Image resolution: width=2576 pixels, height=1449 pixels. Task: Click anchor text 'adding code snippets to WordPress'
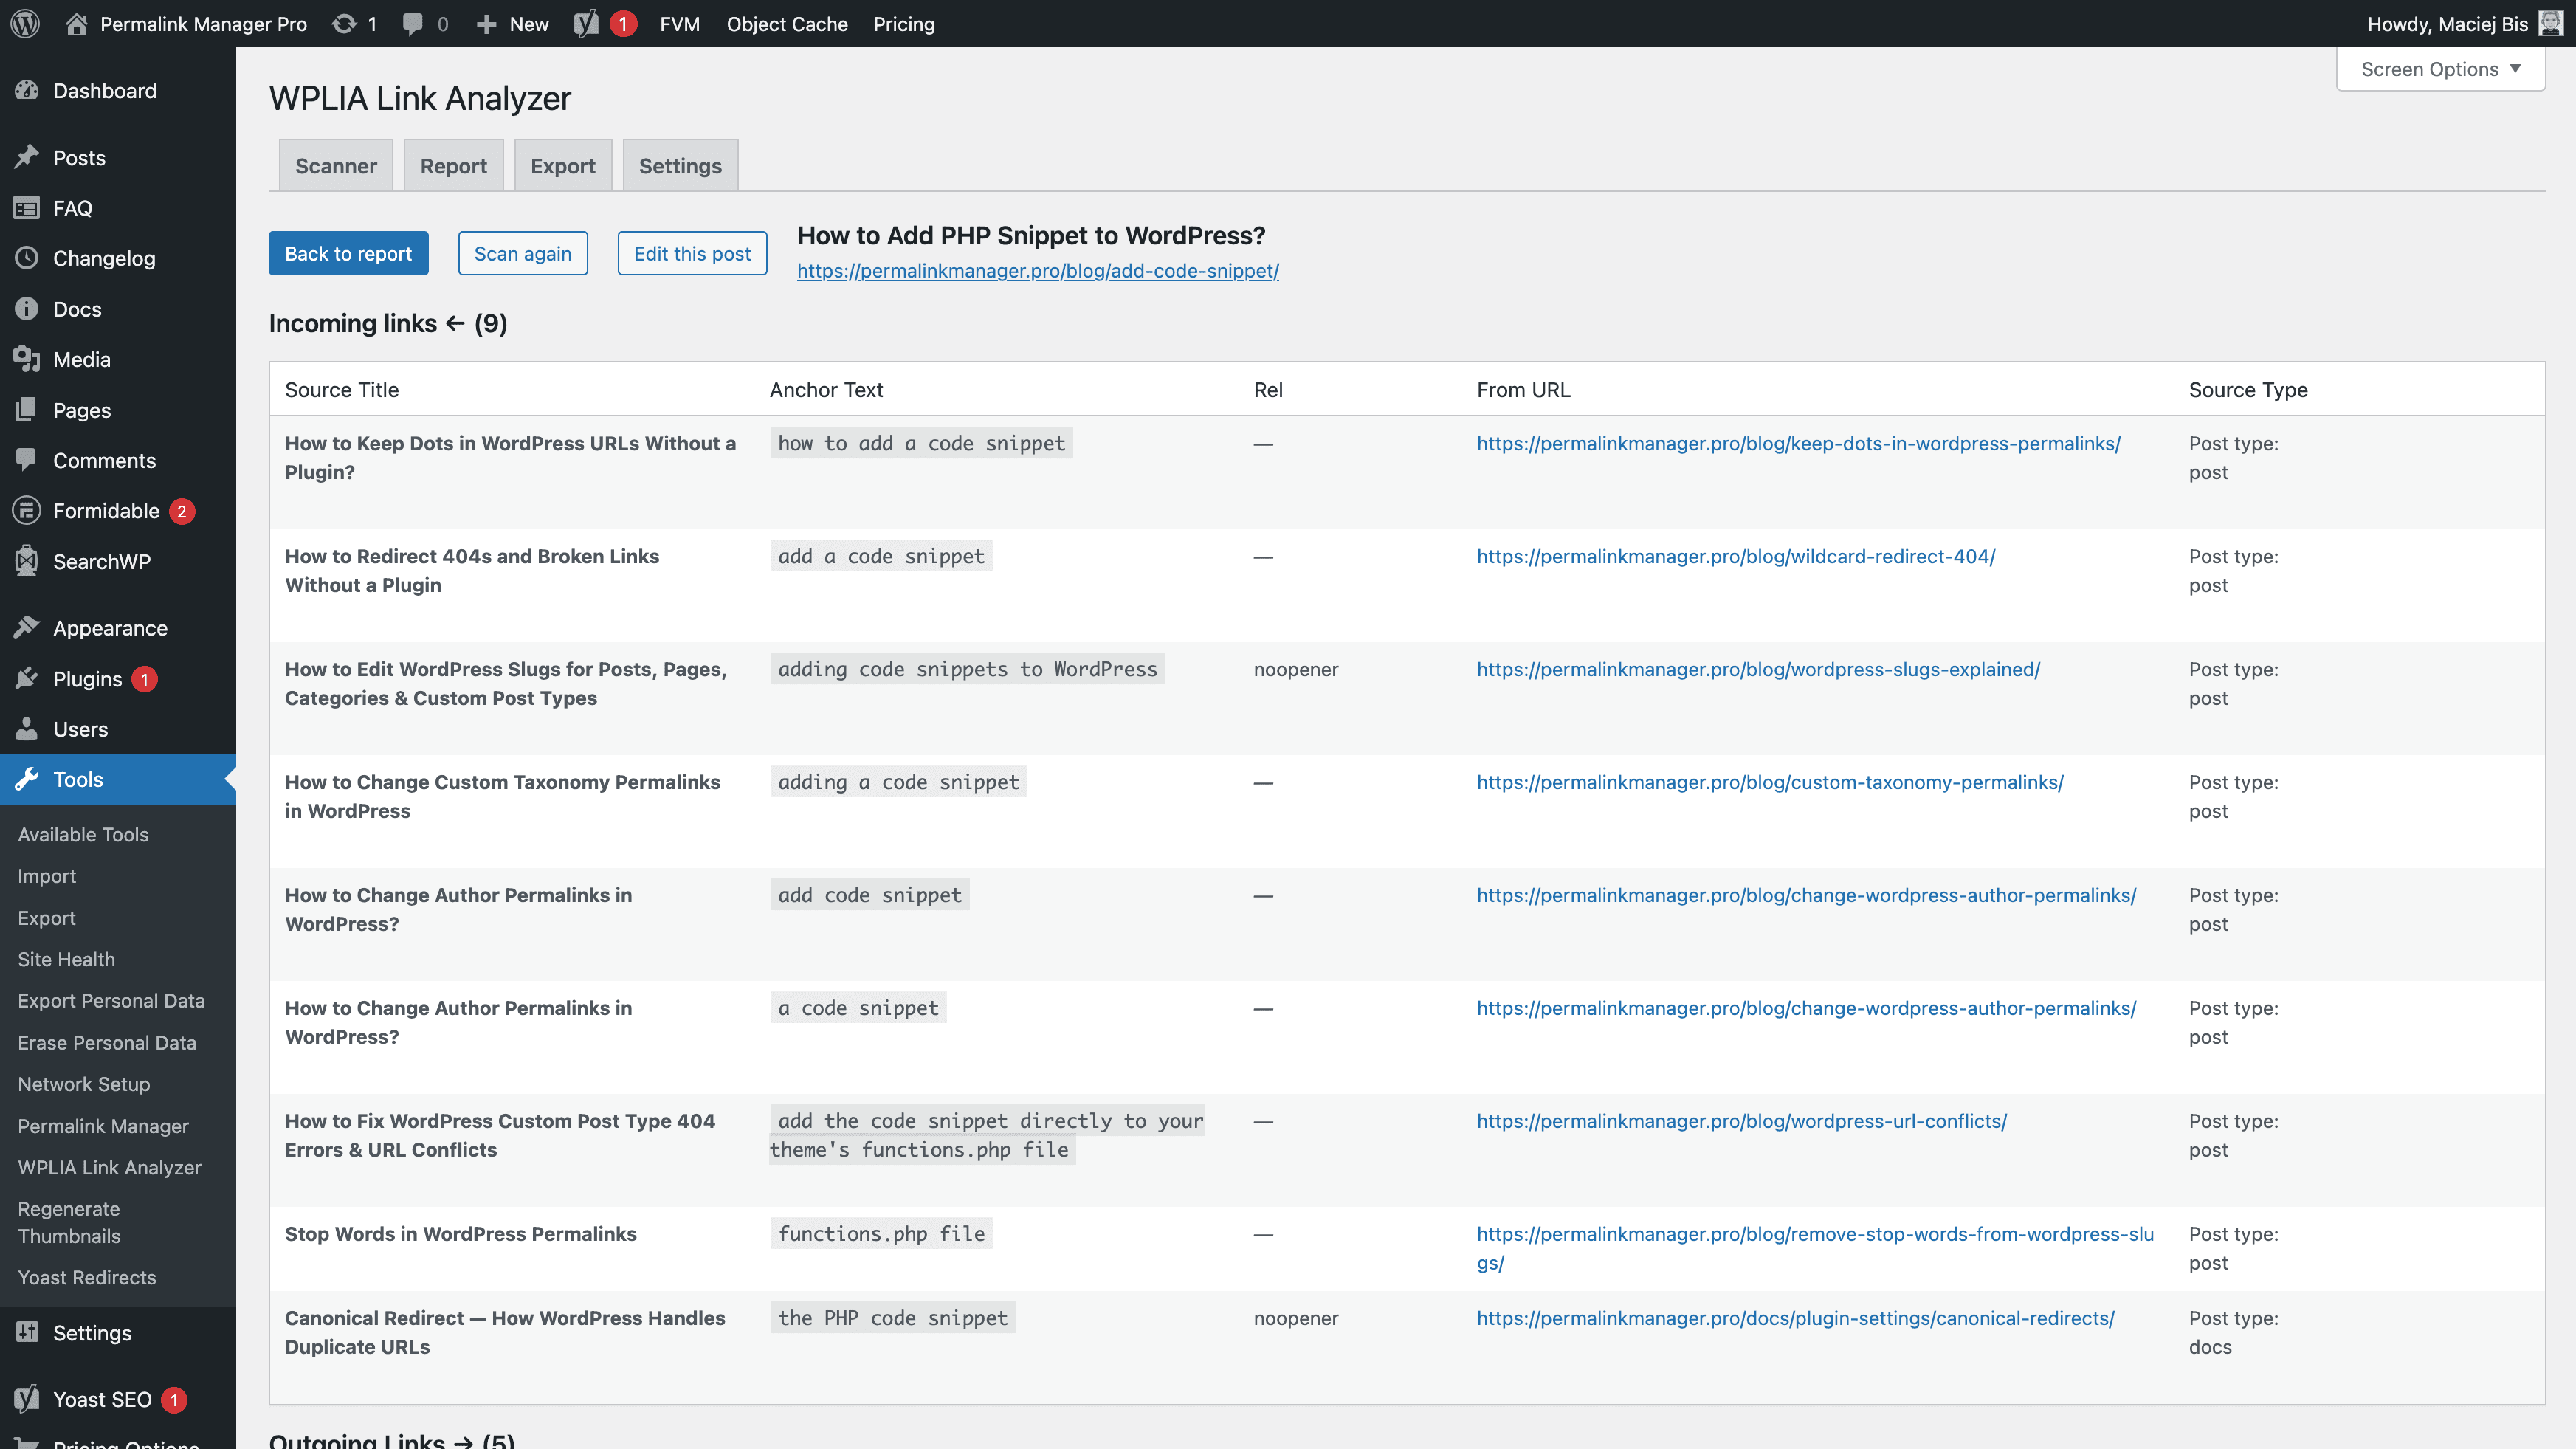tap(967, 669)
